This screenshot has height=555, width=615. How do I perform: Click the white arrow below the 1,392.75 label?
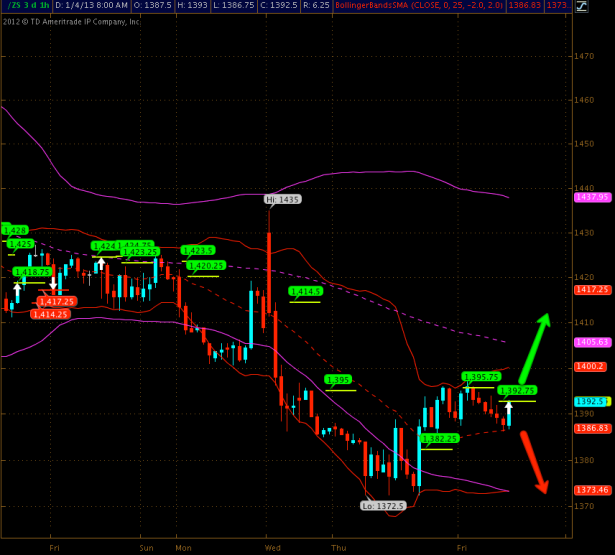pyautogui.click(x=509, y=409)
